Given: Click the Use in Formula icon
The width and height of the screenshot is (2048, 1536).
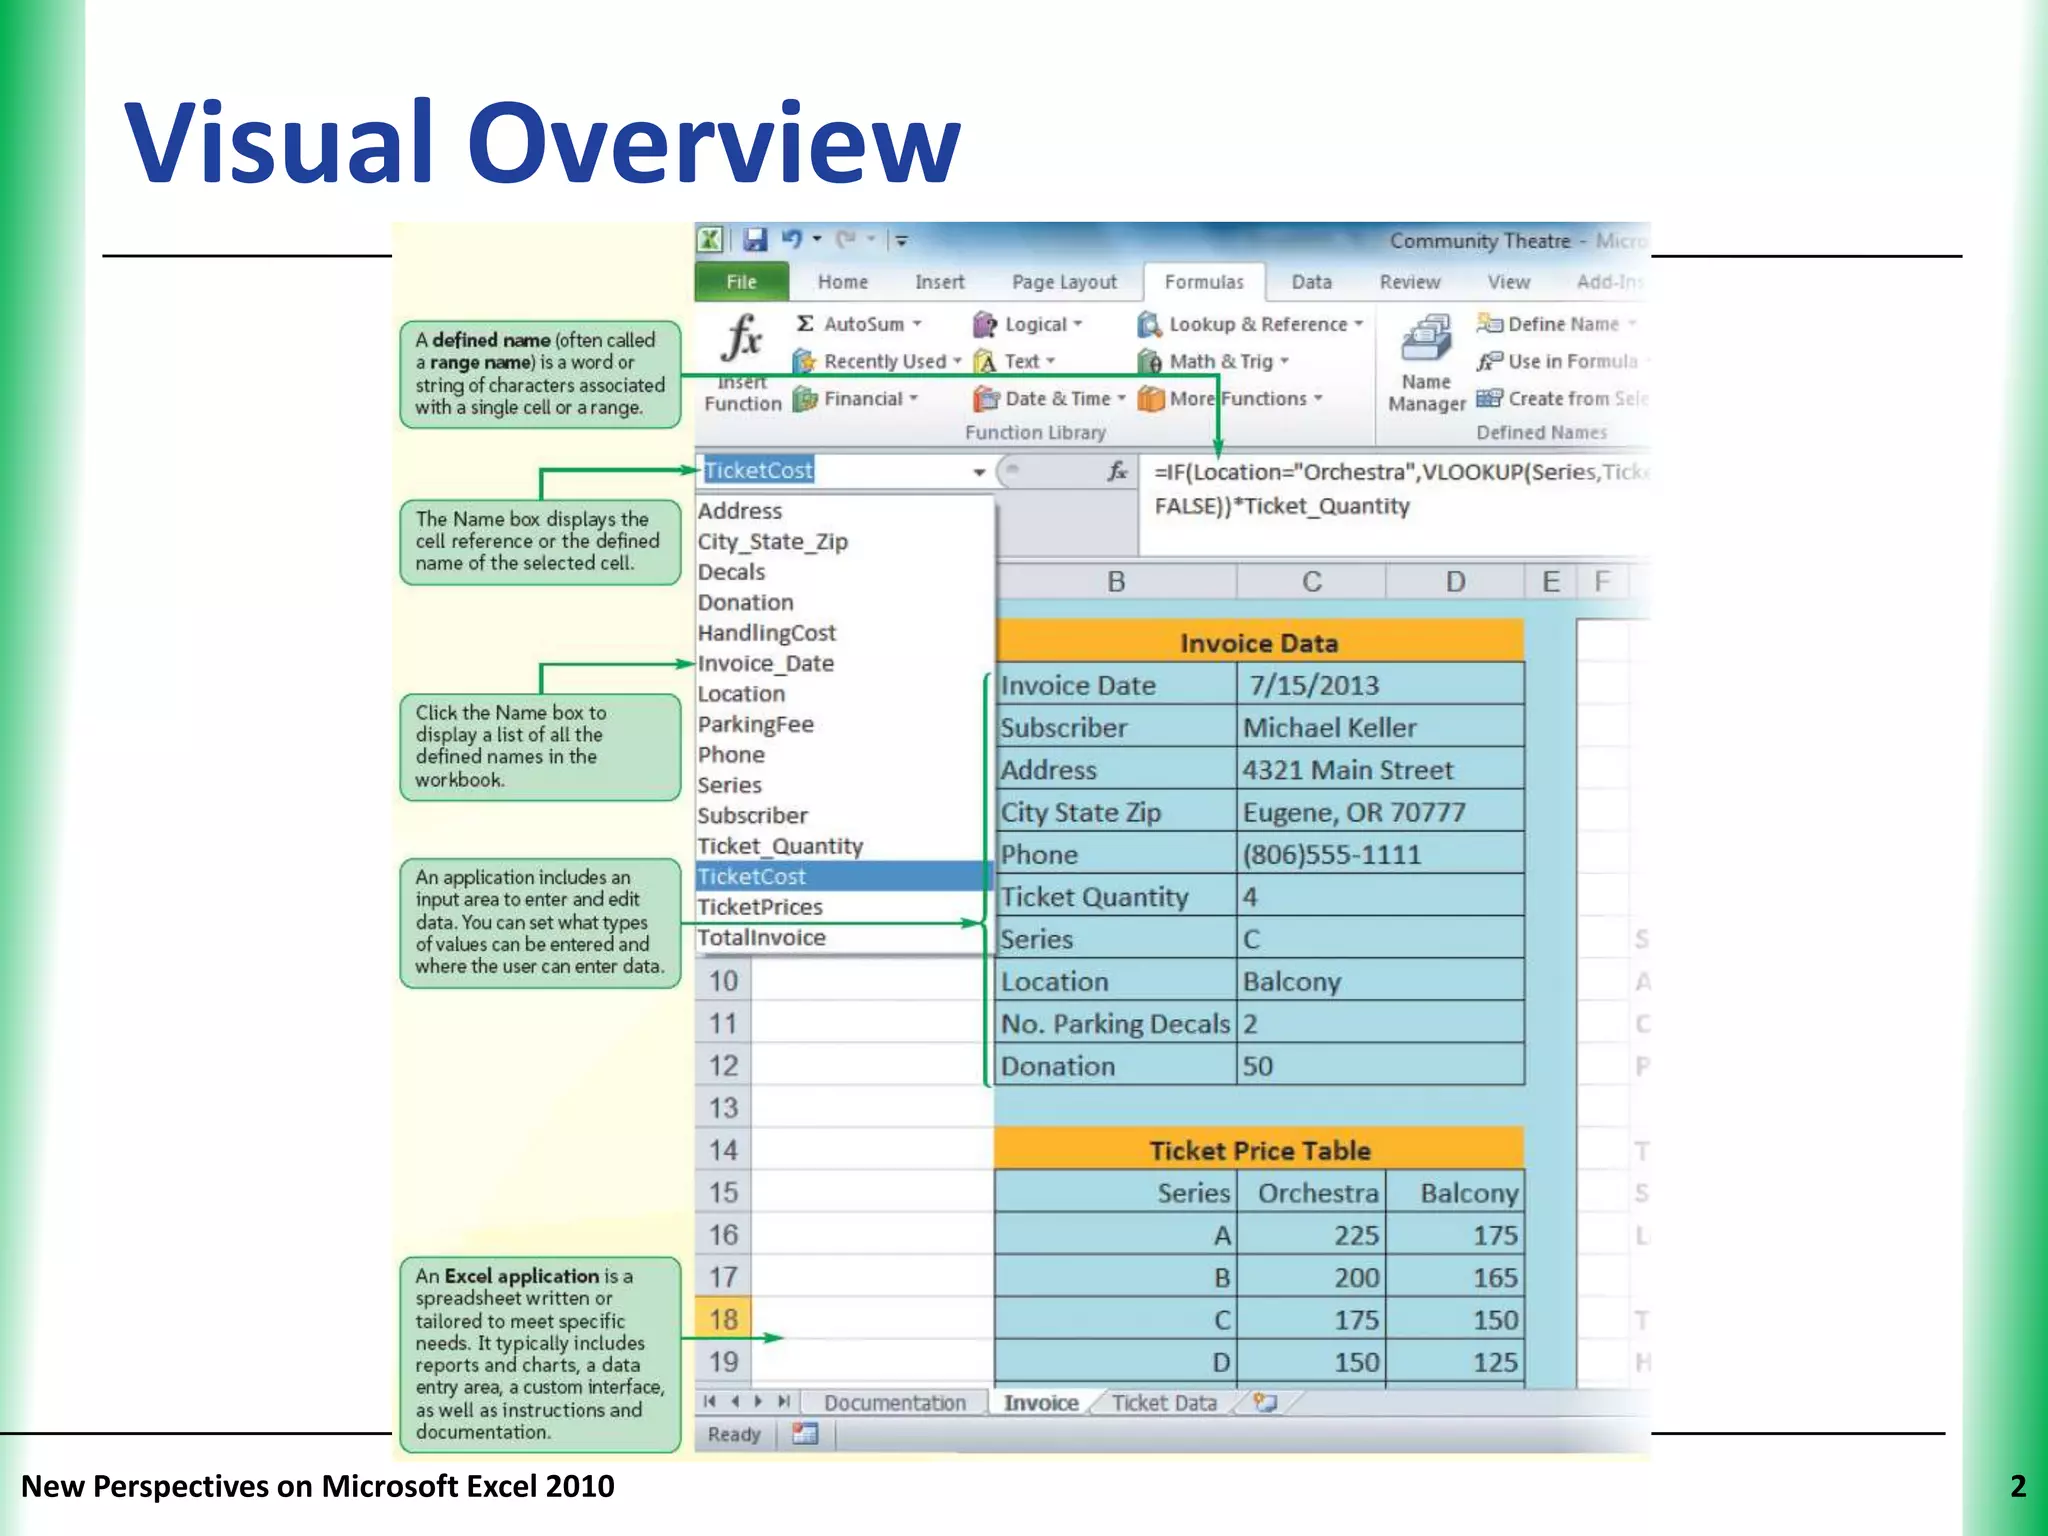Looking at the screenshot, I should pos(1489,361).
